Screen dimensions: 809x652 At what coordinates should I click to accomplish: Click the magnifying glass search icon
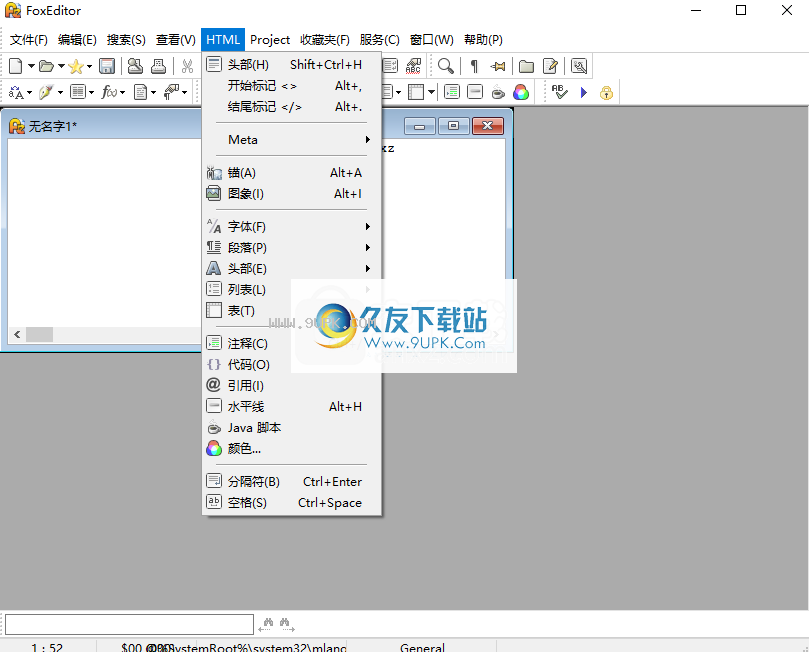pyautogui.click(x=446, y=66)
